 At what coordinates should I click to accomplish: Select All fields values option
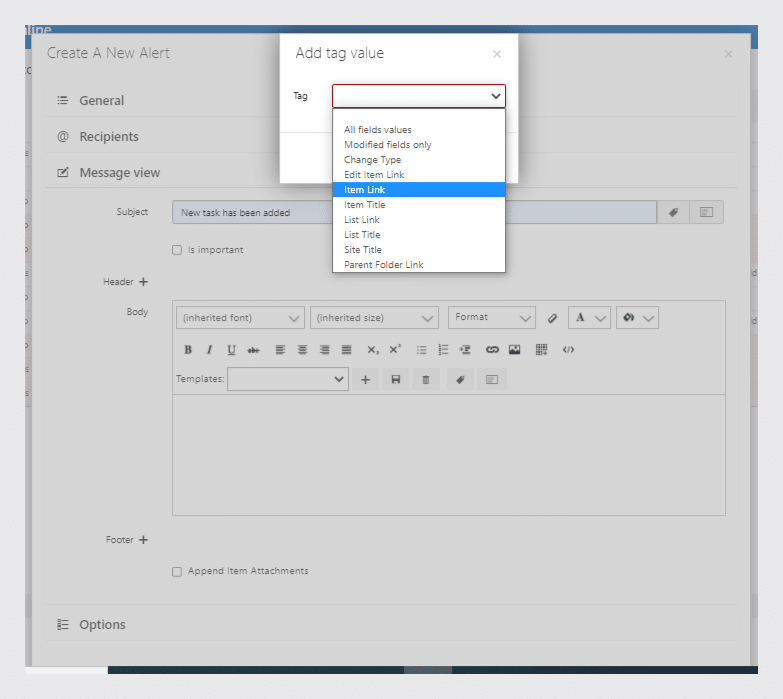(x=418, y=130)
